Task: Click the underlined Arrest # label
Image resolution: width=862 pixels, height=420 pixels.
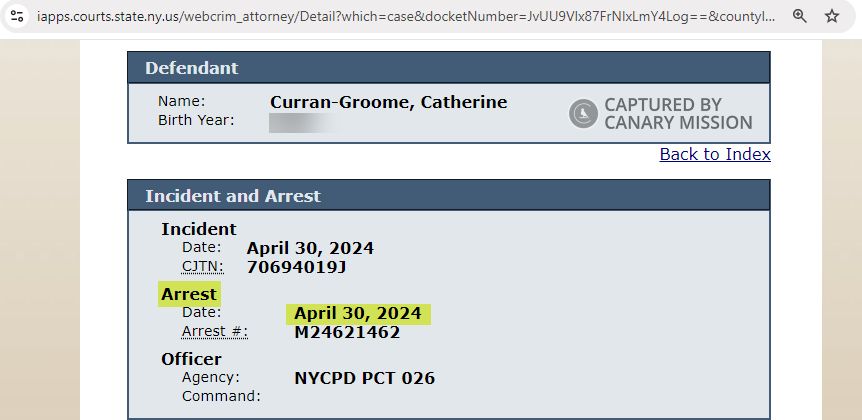Action: tap(214, 332)
